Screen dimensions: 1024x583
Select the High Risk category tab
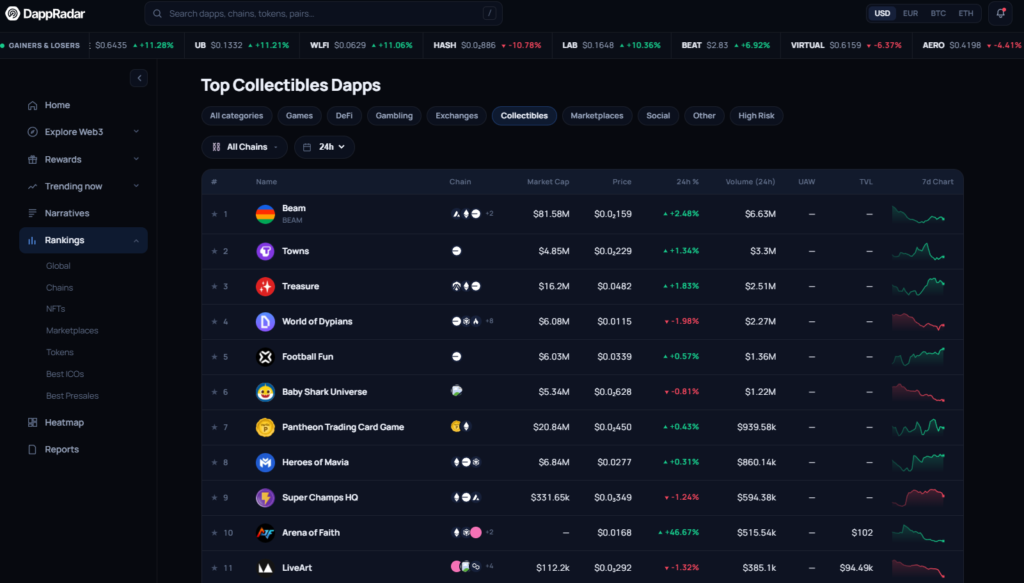pyautogui.click(x=756, y=116)
